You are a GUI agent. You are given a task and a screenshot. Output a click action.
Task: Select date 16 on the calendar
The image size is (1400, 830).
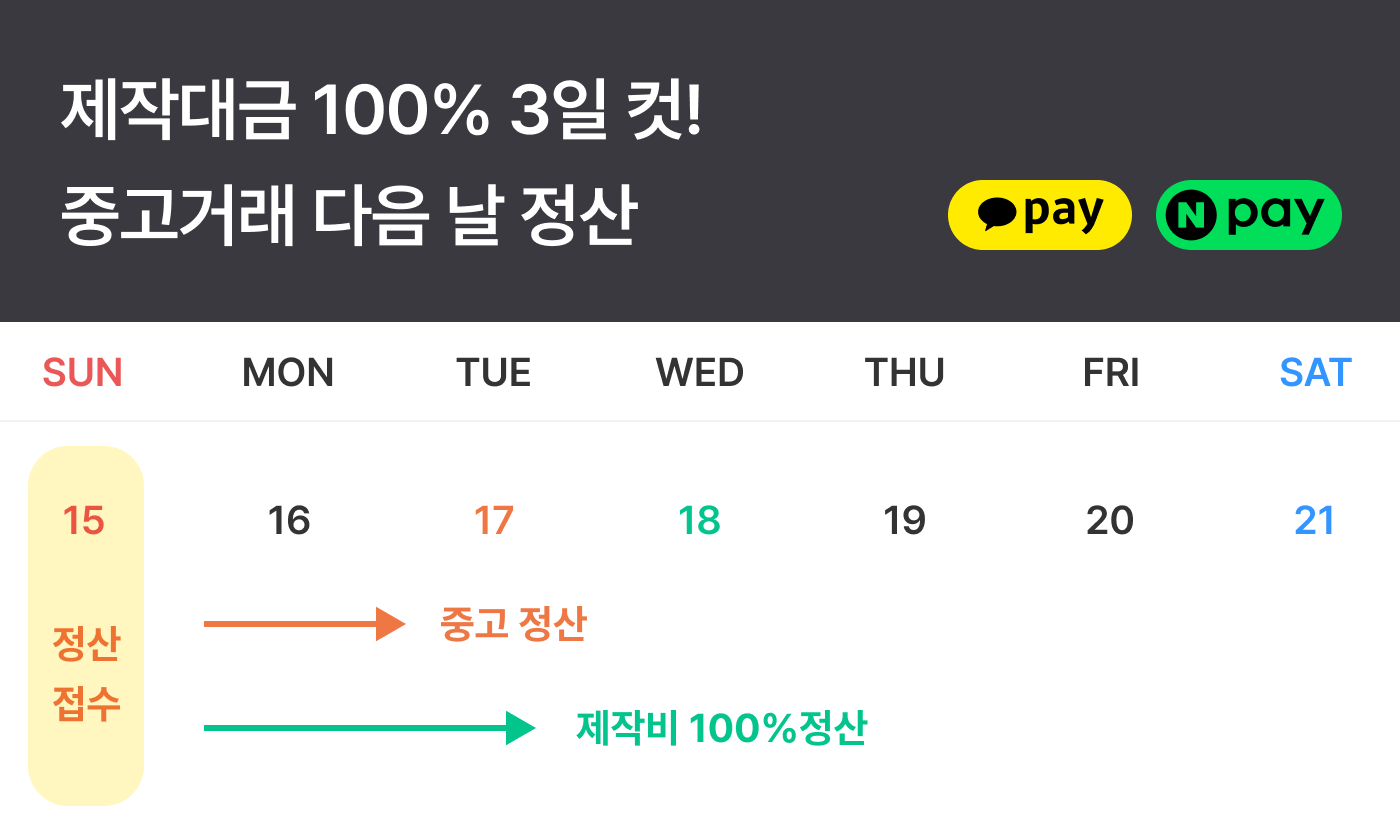click(x=289, y=521)
